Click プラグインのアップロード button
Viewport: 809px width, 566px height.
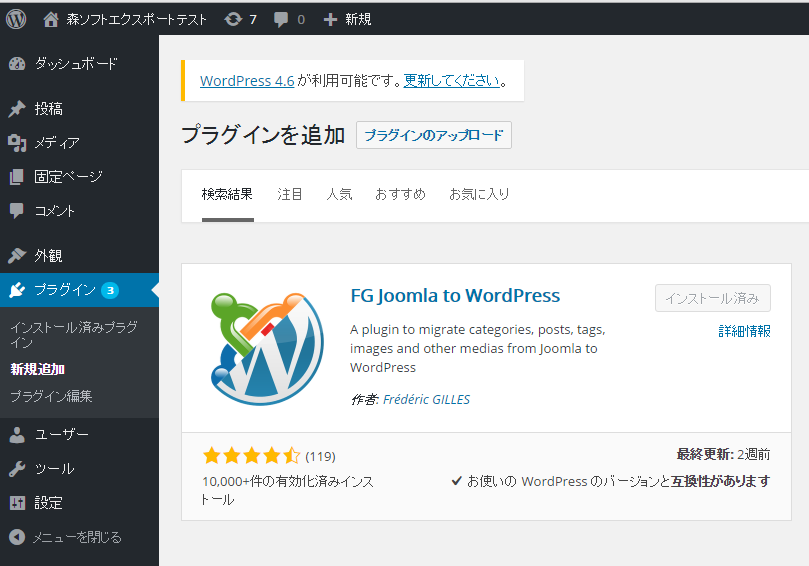[x=433, y=135]
